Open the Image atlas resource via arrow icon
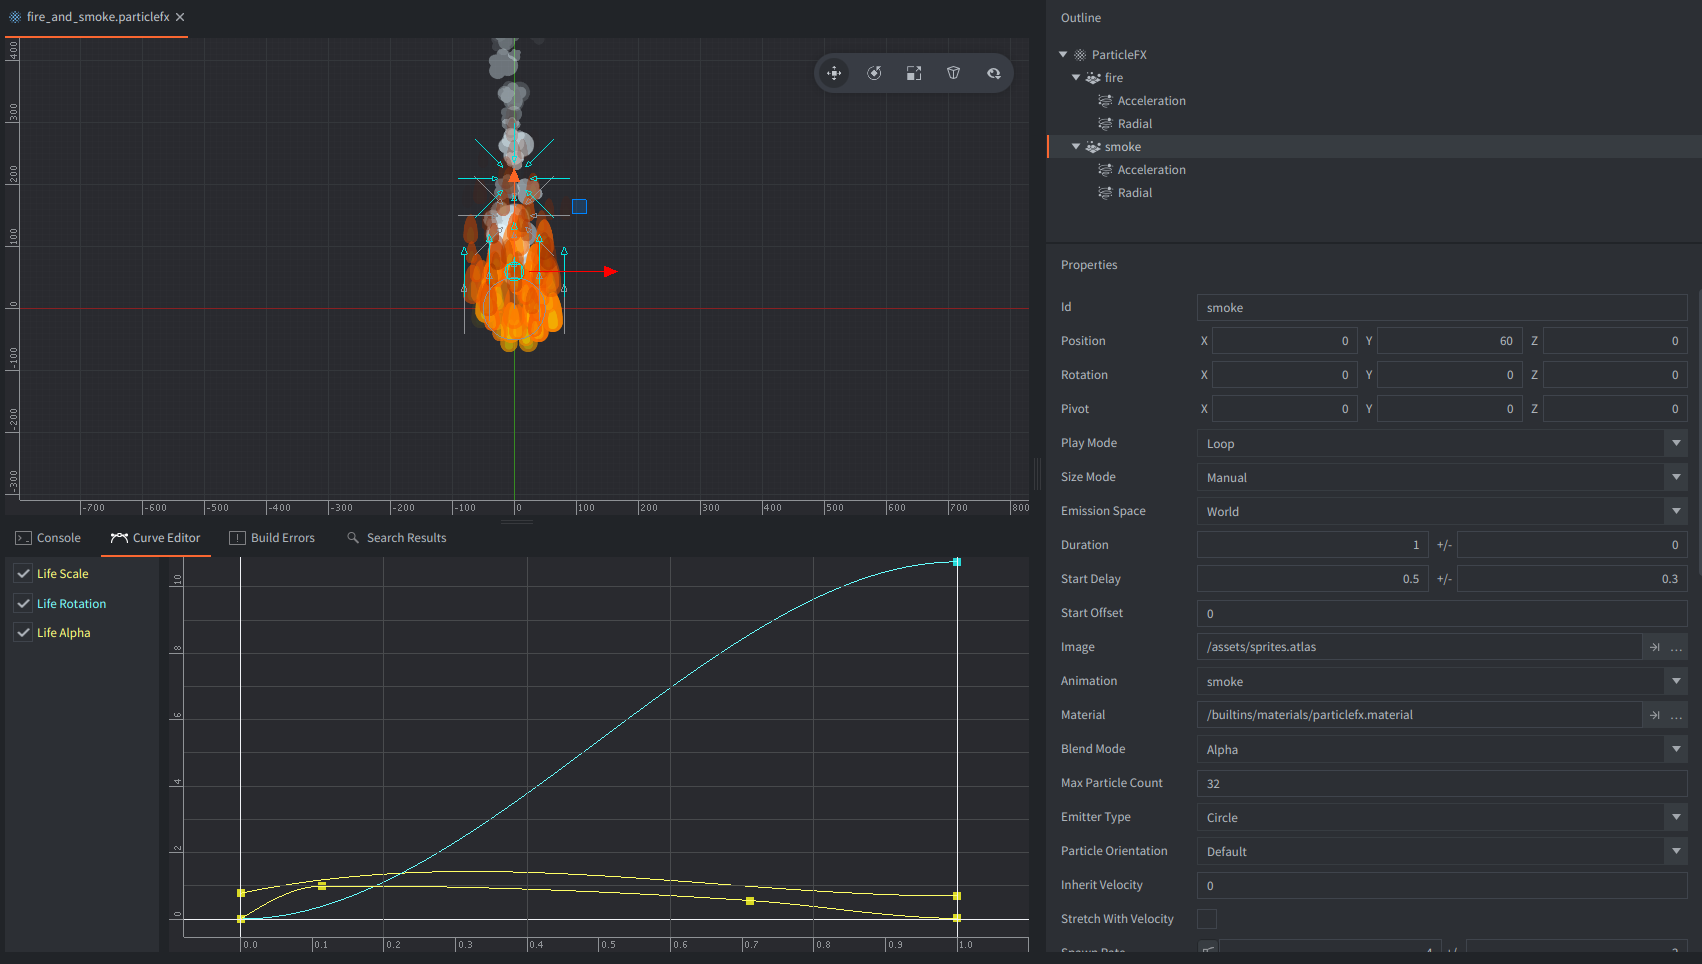This screenshot has width=1702, height=964. point(1654,647)
